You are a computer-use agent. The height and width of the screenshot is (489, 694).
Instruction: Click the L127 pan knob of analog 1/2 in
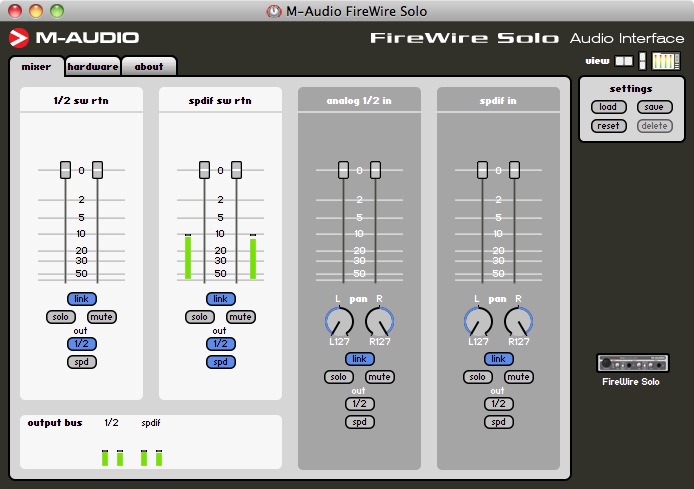[339, 322]
